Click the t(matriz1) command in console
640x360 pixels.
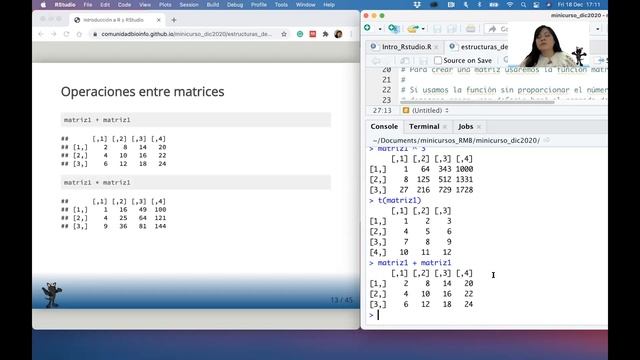click(399, 200)
